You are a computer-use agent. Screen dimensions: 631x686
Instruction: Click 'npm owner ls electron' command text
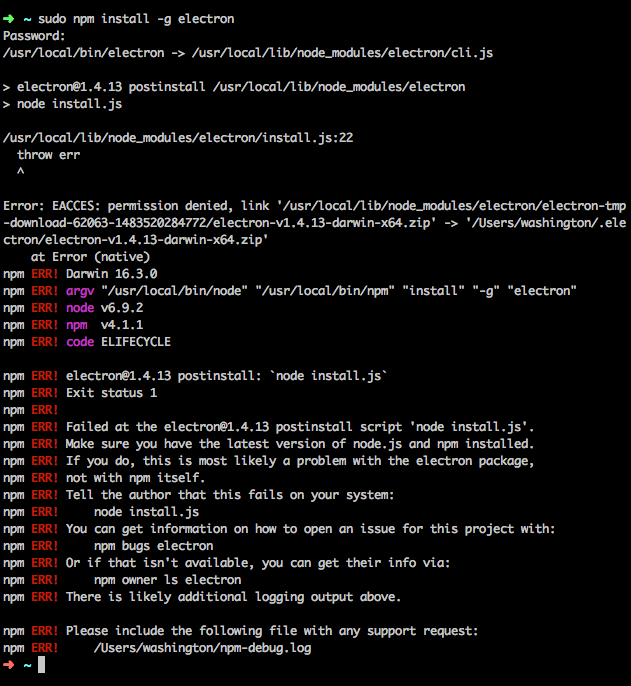pyautogui.click(x=168, y=580)
